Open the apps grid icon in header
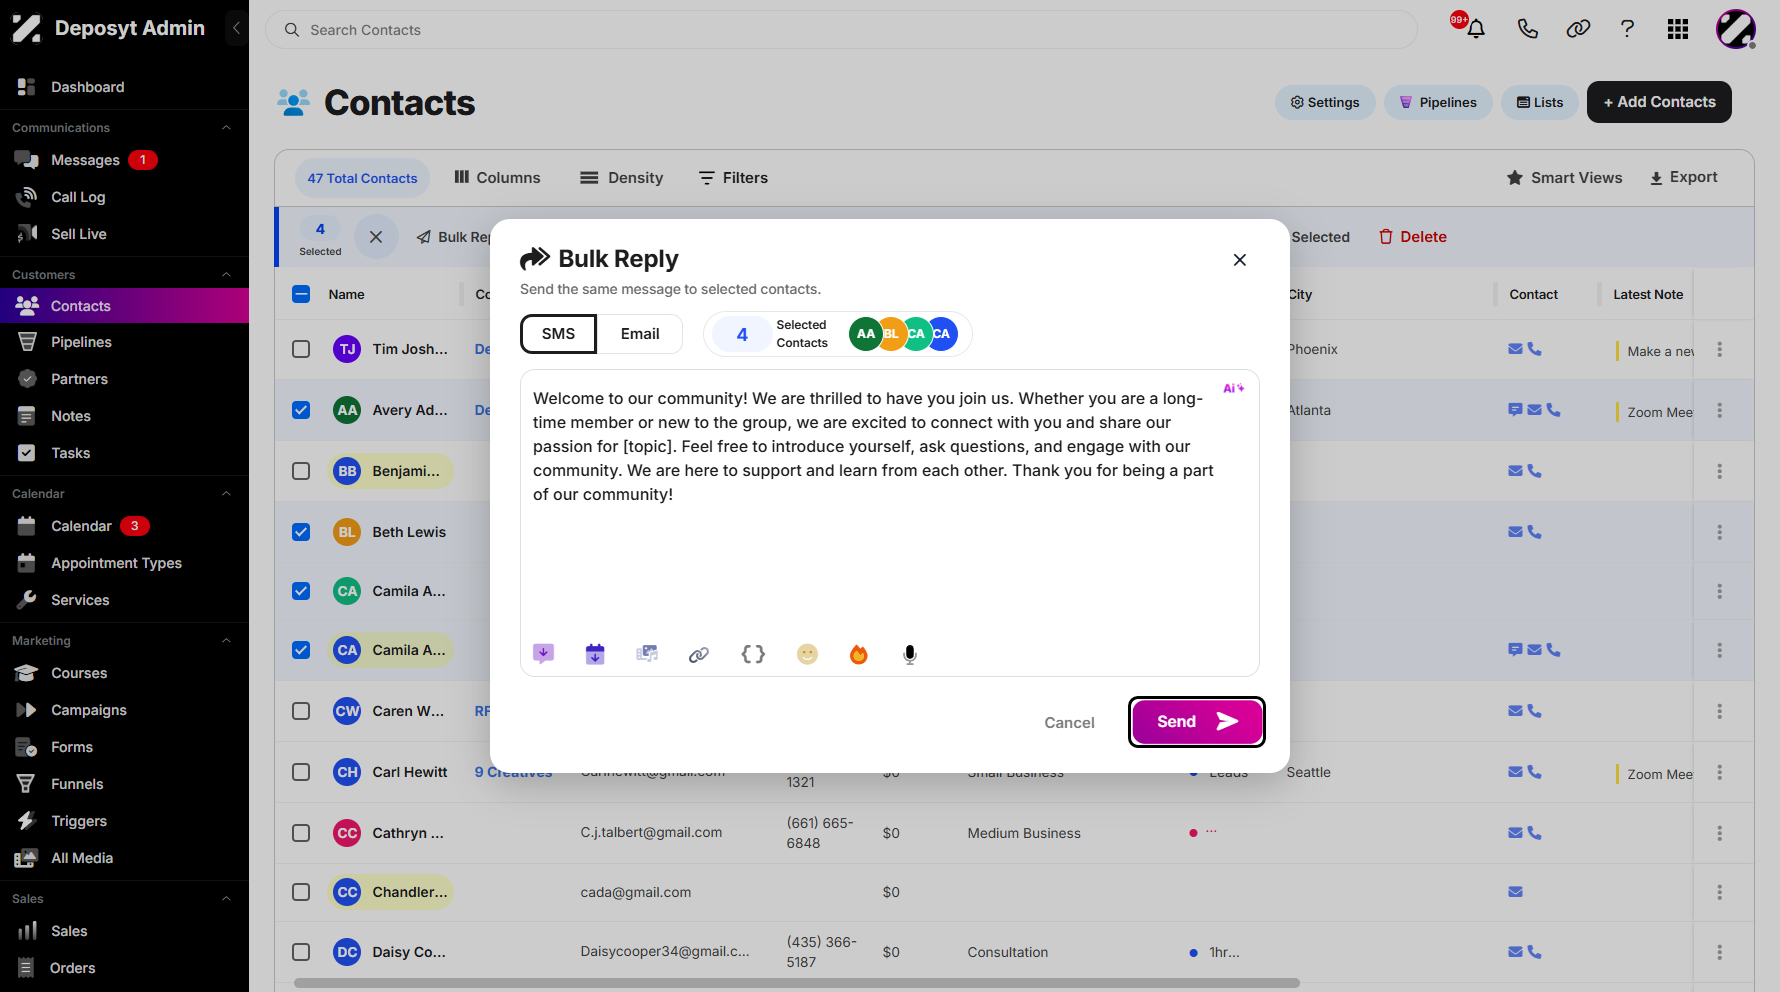This screenshot has height=992, width=1780. pos(1678,29)
